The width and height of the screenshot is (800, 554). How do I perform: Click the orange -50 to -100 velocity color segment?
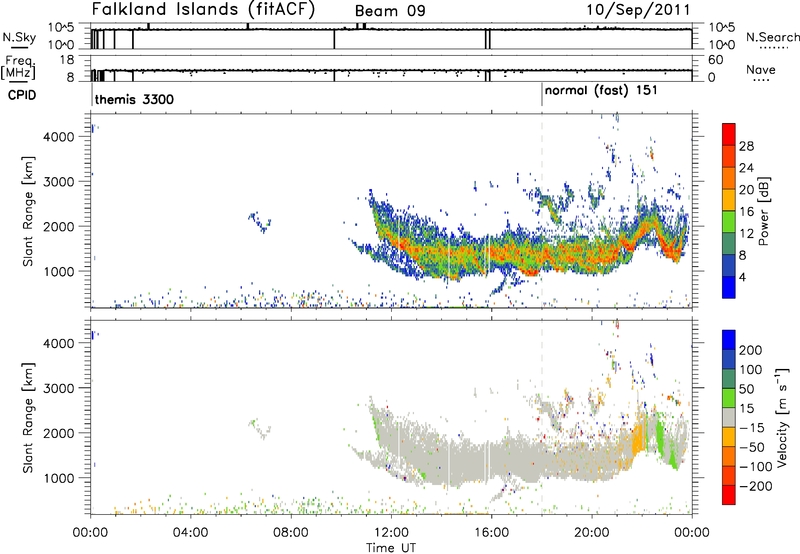(x=729, y=456)
